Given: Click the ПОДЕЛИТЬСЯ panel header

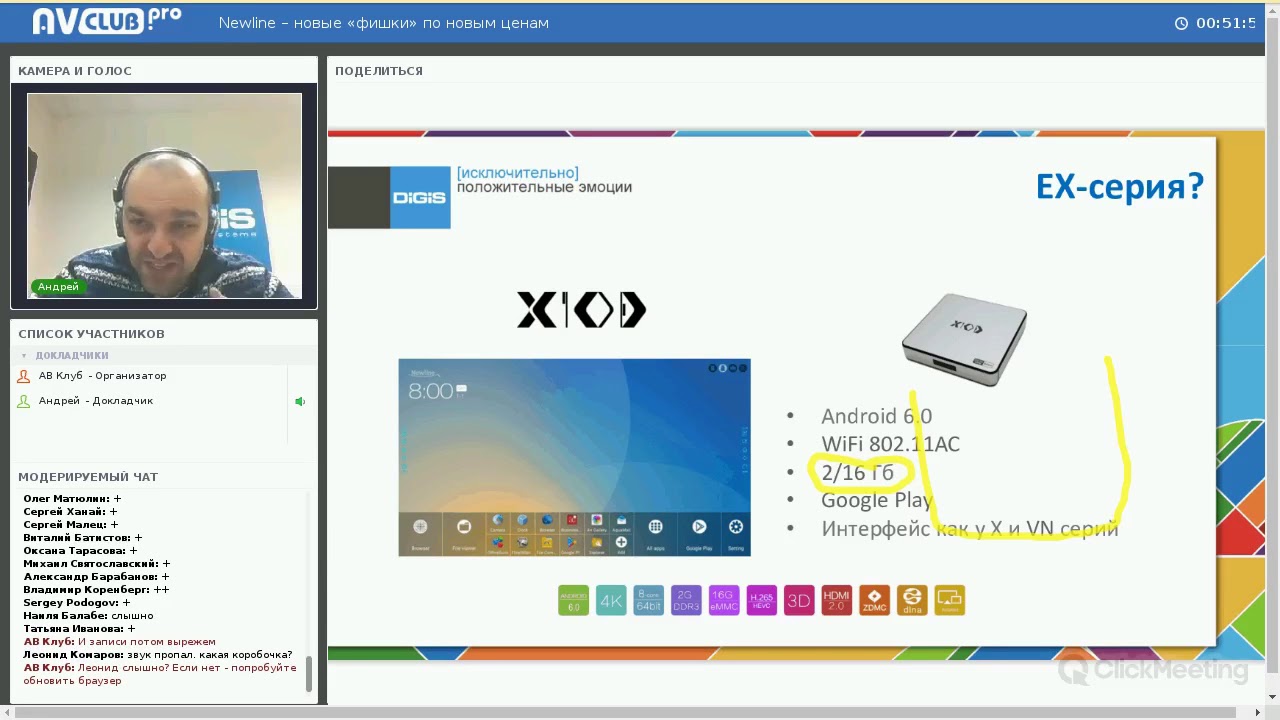Looking at the screenshot, I should [379, 71].
